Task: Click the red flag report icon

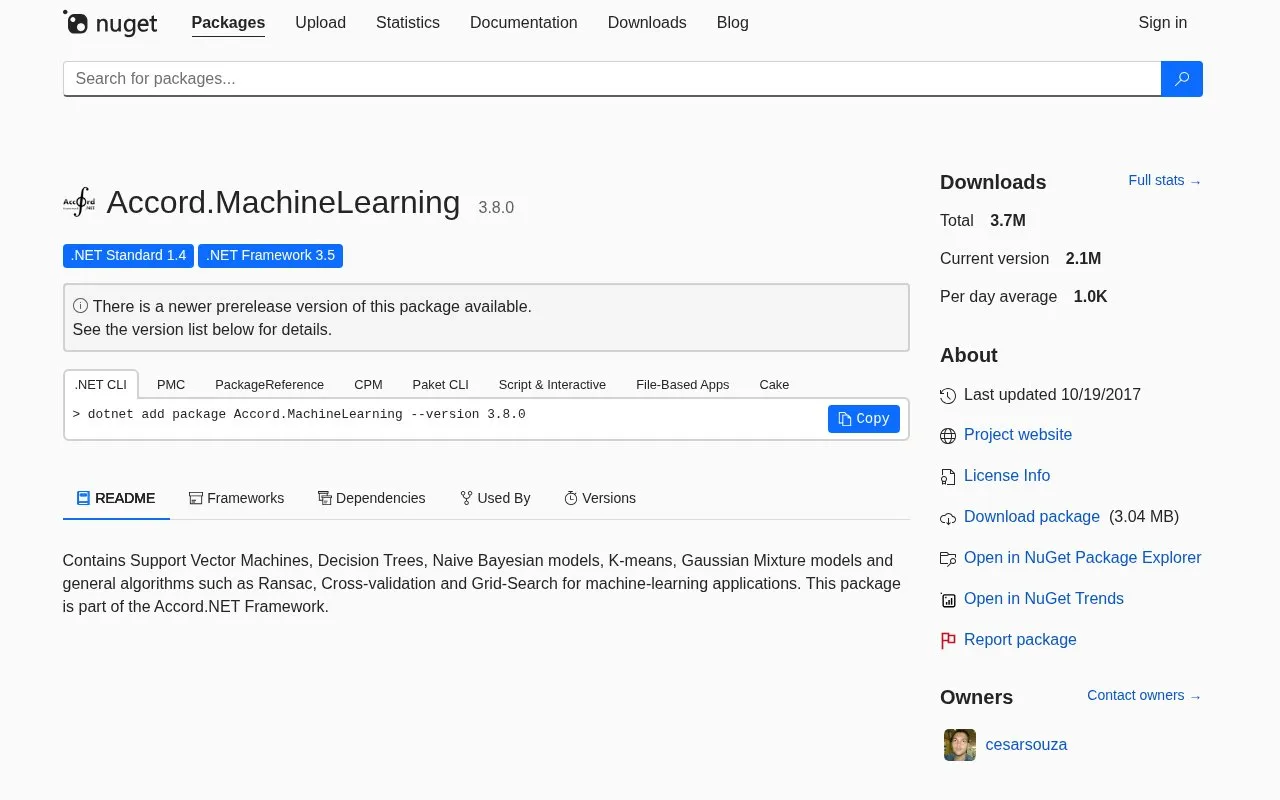Action: [x=948, y=641]
